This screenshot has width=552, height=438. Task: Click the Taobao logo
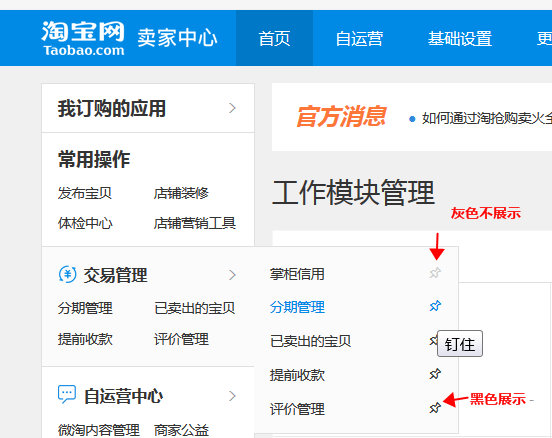[x=83, y=38]
